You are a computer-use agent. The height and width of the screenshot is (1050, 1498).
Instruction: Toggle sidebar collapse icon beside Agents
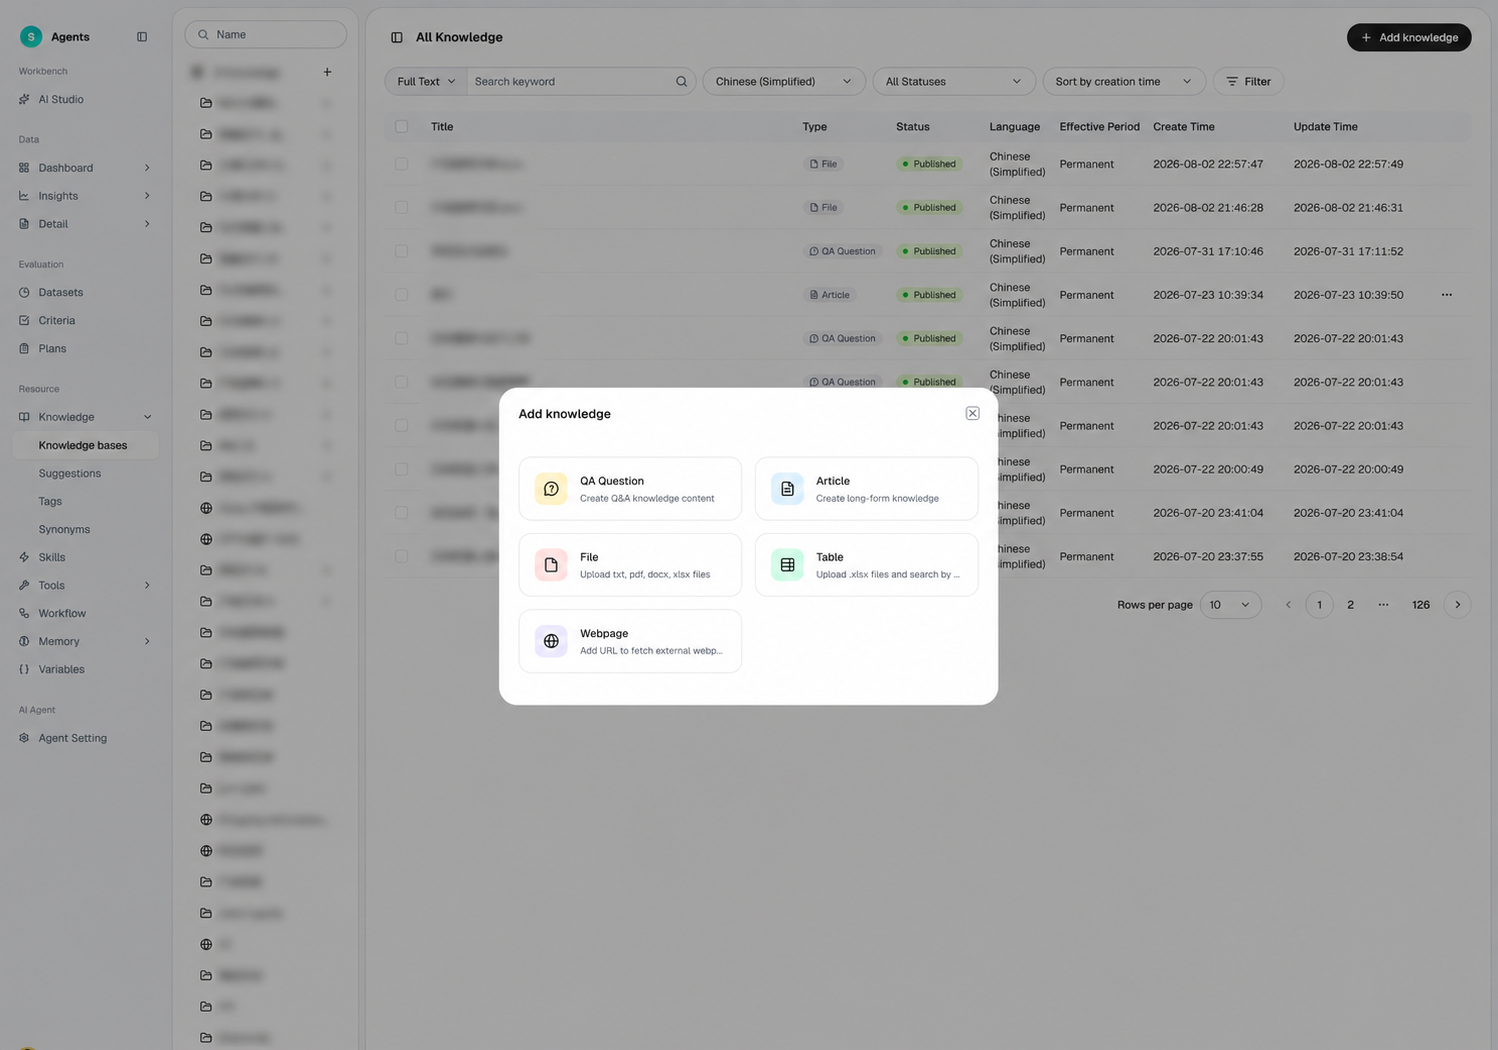click(142, 37)
